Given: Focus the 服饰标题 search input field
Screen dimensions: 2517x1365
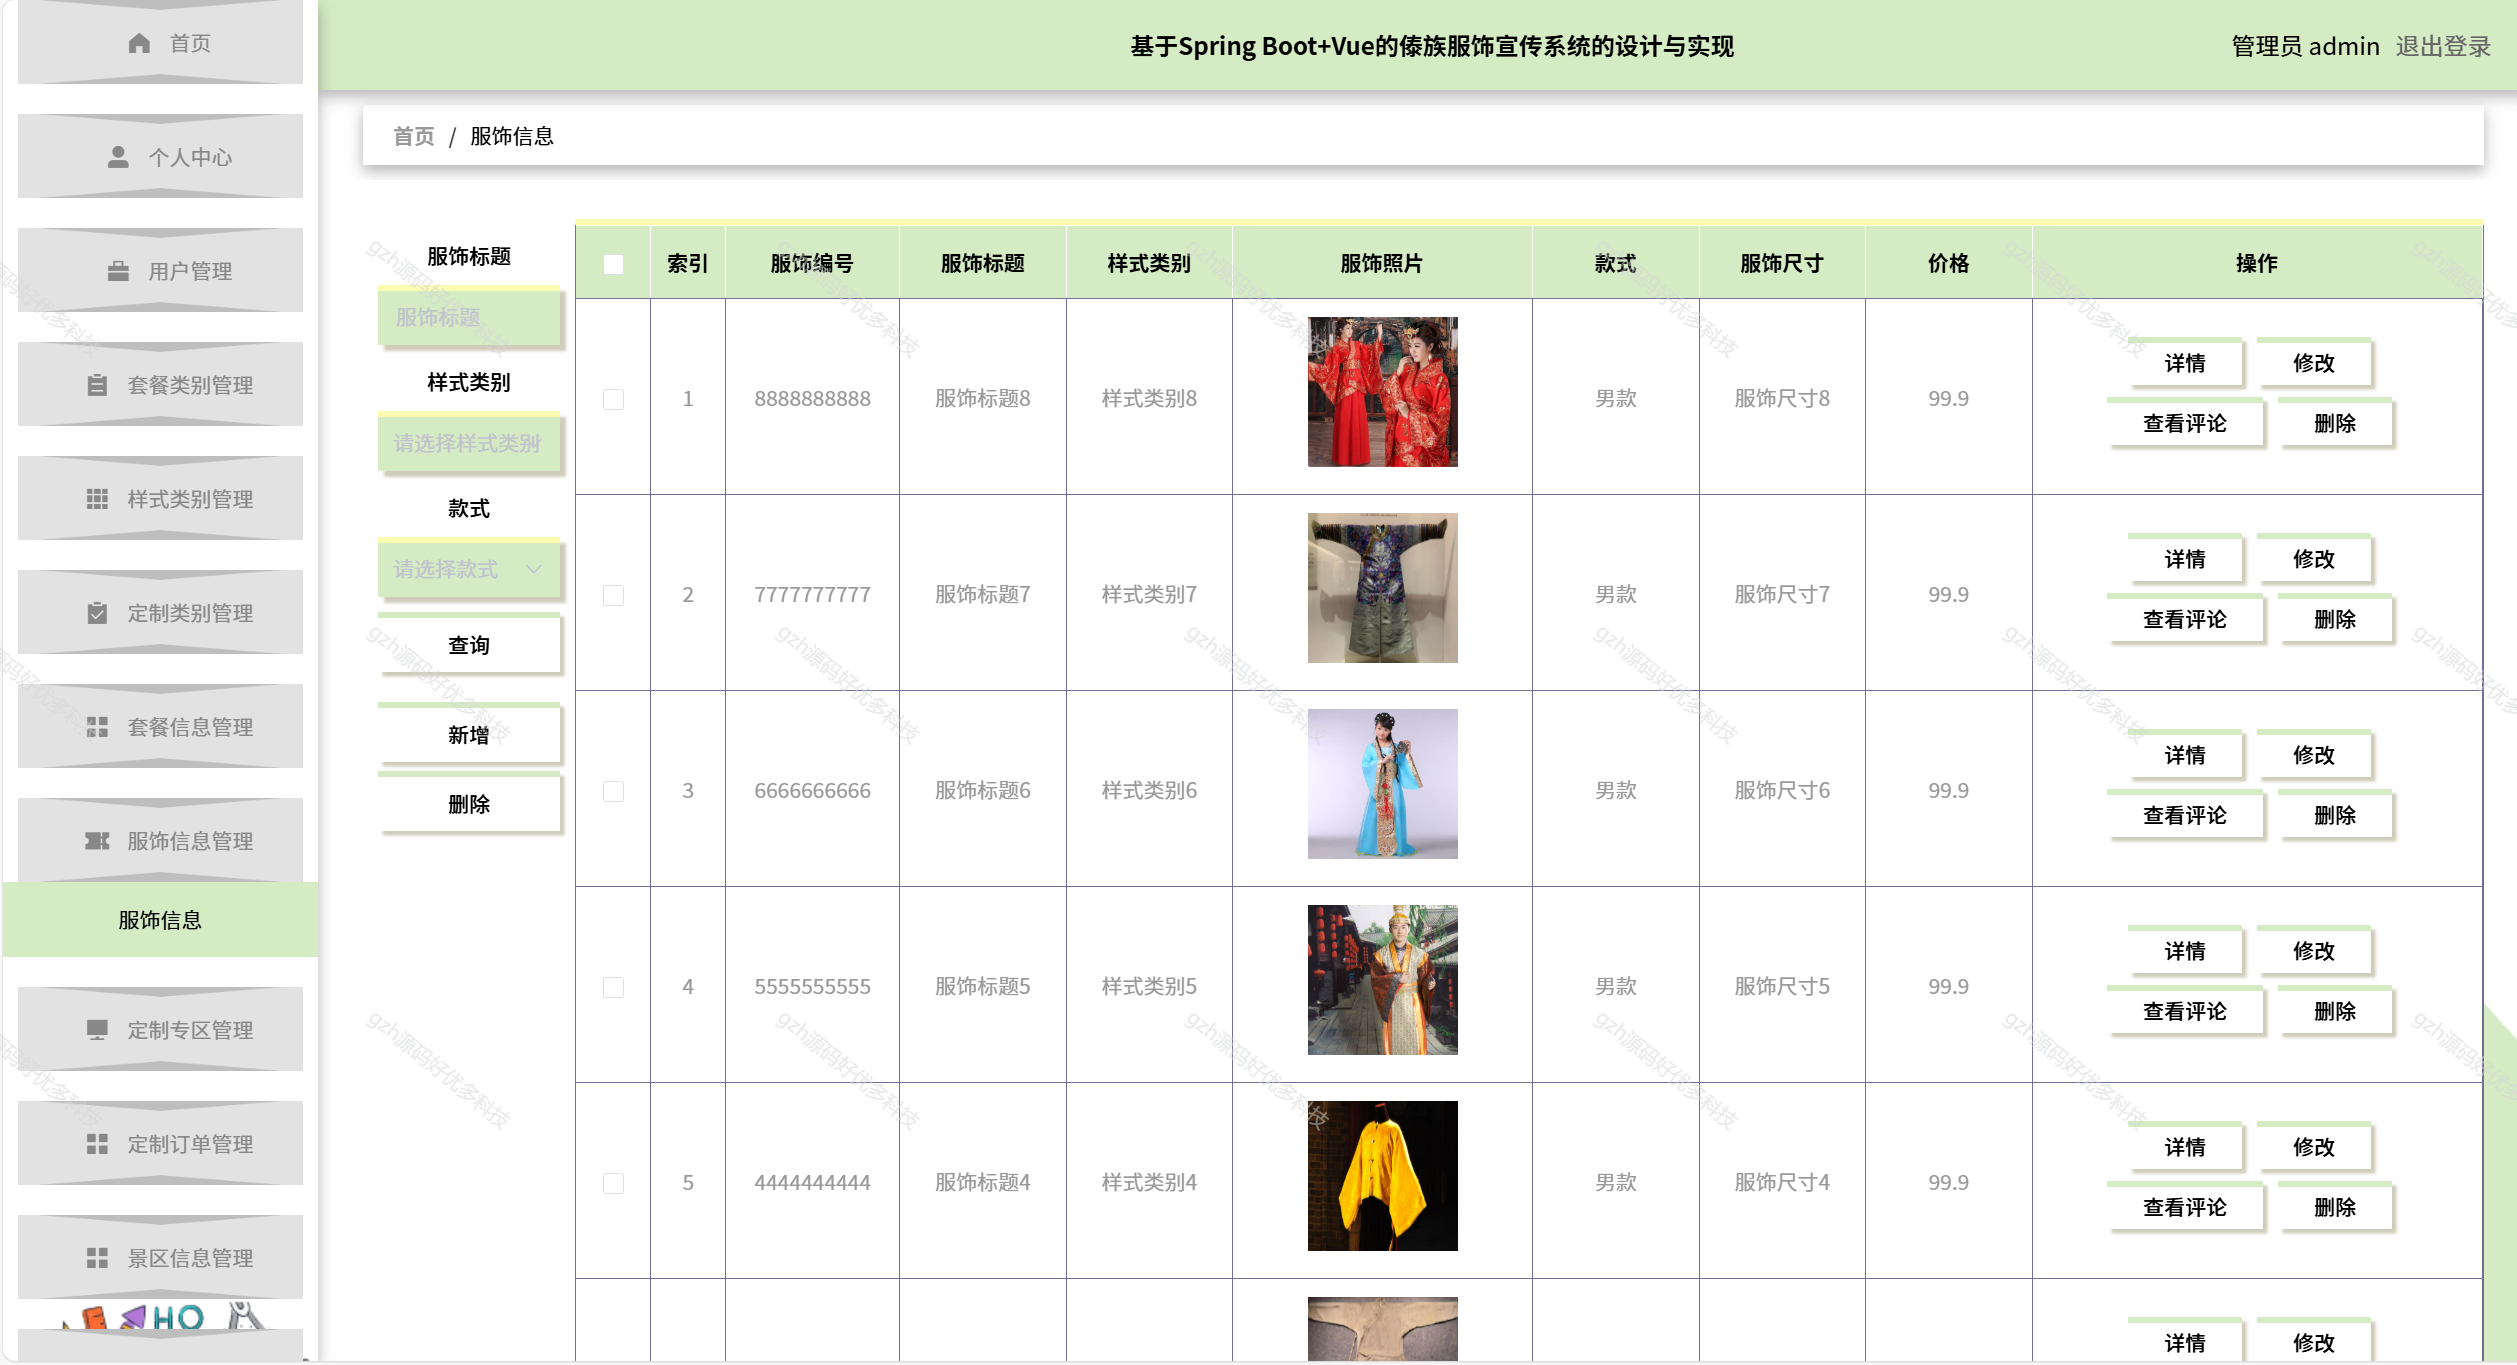Looking at the screenshot, I should (469, 317).
